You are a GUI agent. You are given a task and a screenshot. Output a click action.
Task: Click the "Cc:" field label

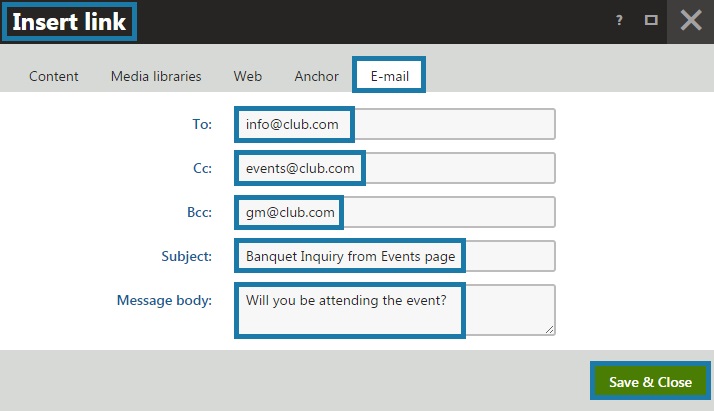tap(202, 168)
